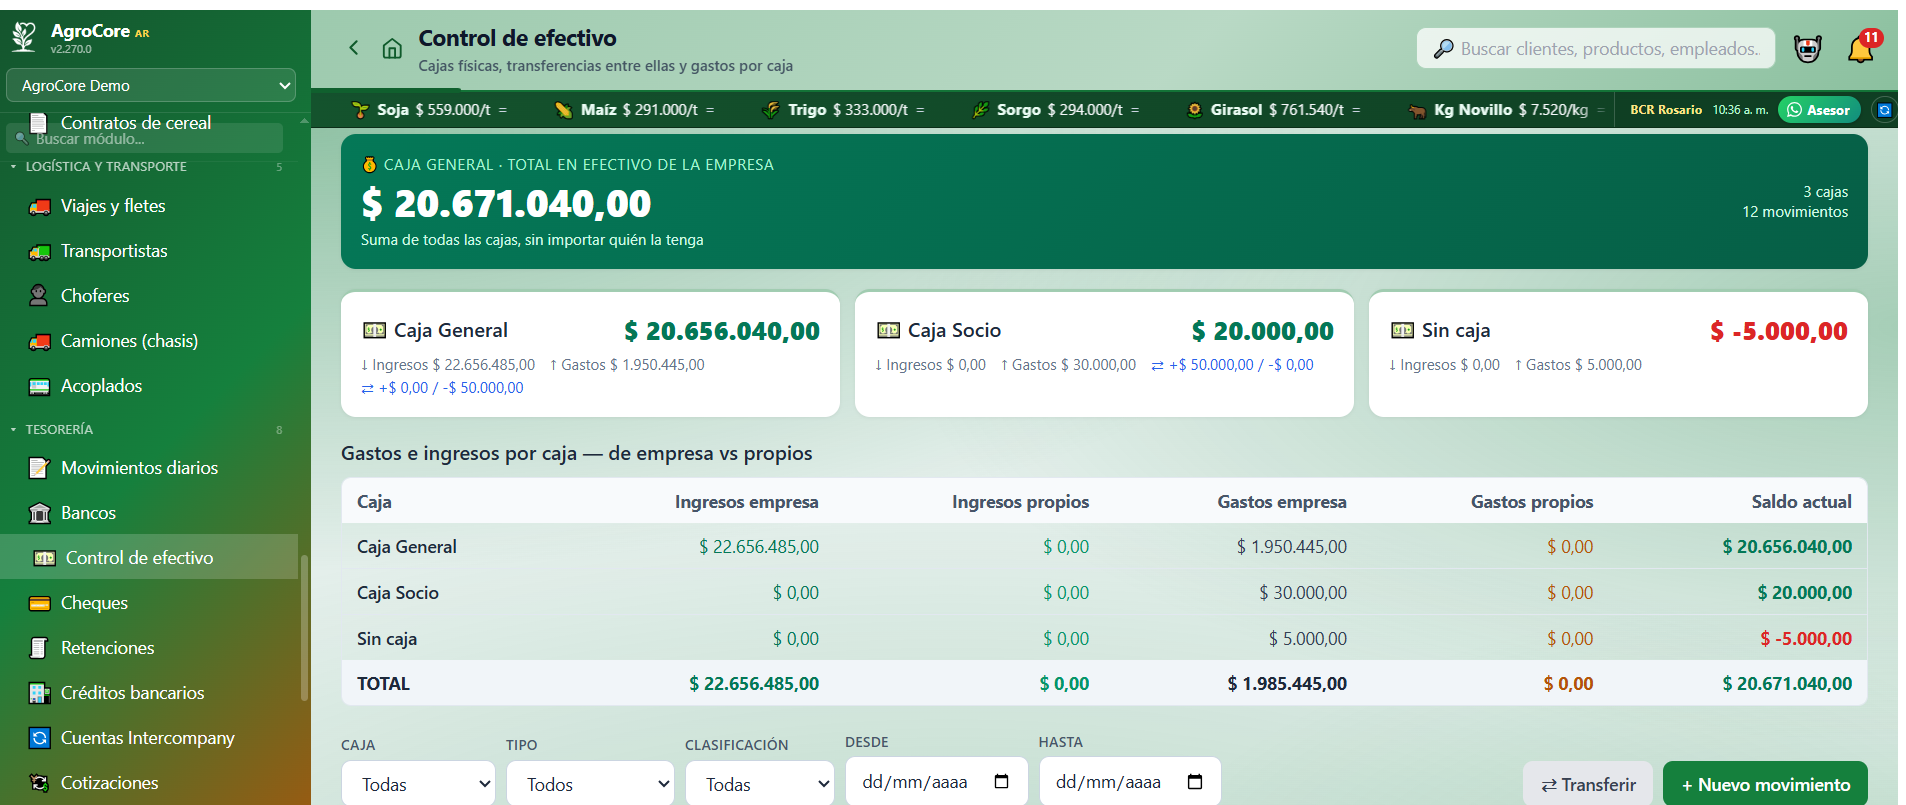The height and width of the screenshot is (805, 1906).
Task: Click the Retenciones document icon
Action: (39, 648)
